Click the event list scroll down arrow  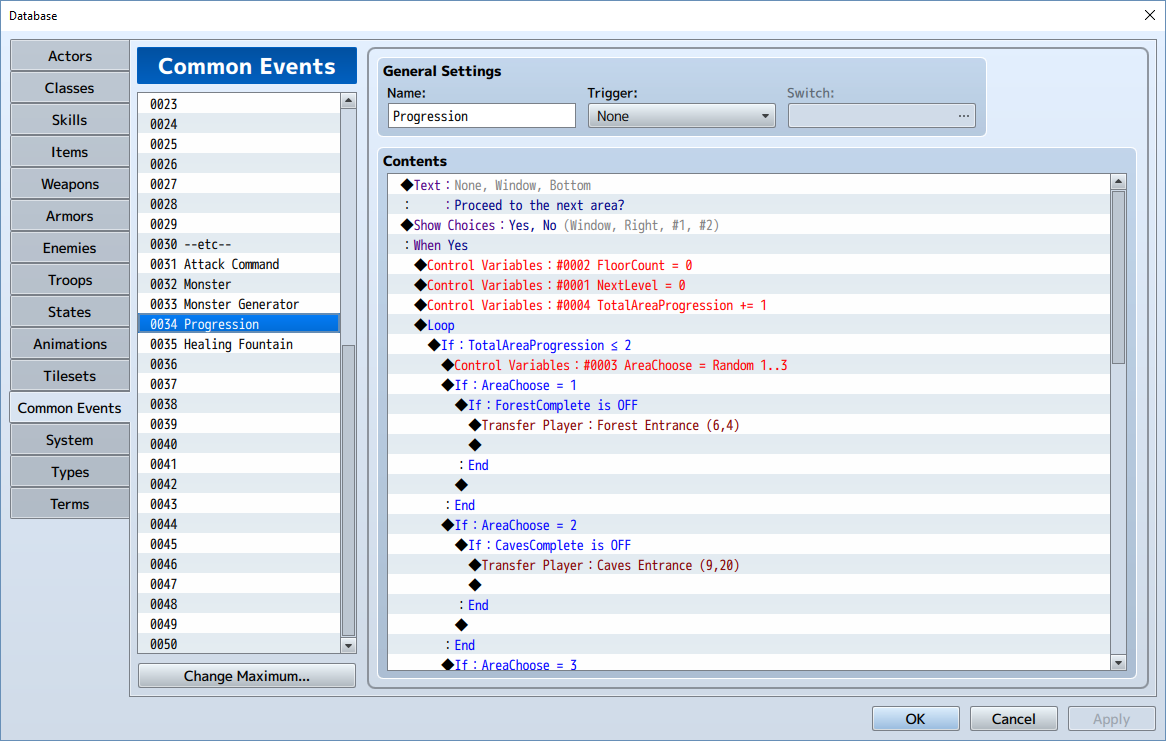click(348, 646)
